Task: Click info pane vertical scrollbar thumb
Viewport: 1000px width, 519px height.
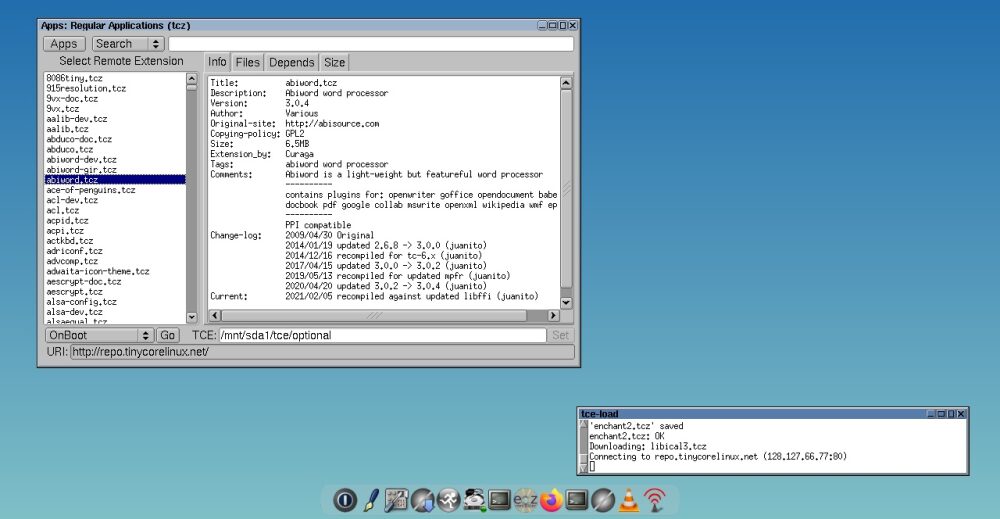Action: point(566,189)
